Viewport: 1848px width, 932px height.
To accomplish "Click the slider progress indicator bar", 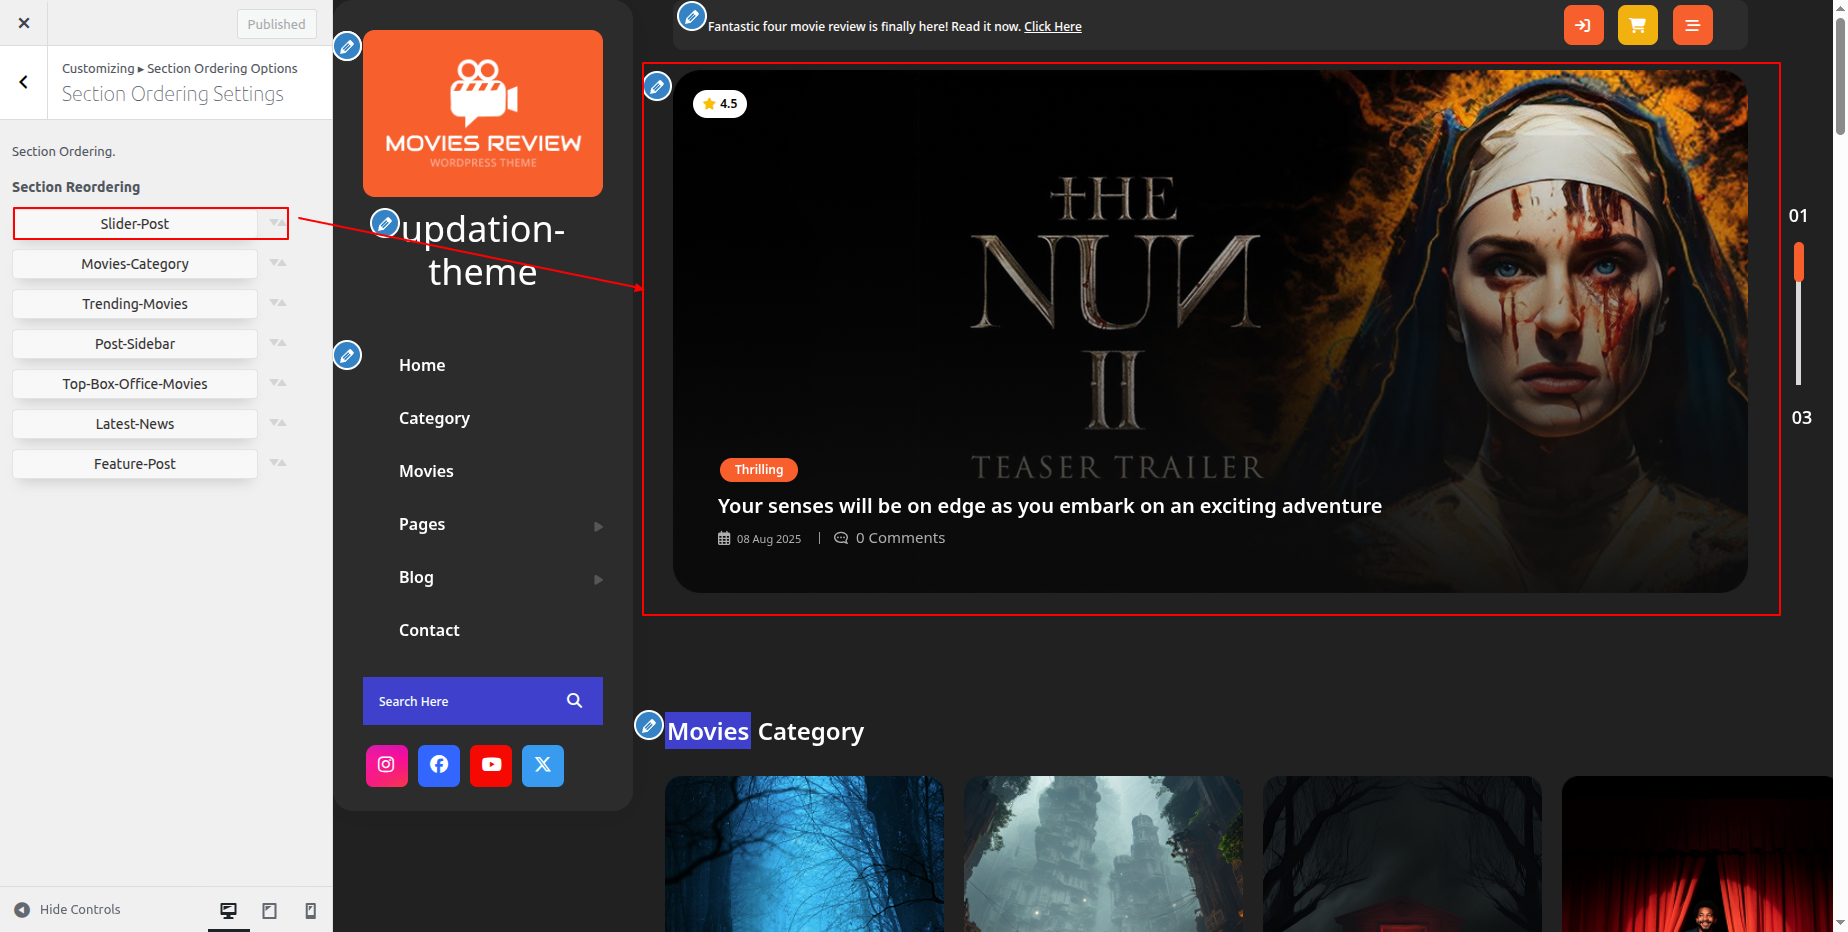I will tap(1798, 314).
